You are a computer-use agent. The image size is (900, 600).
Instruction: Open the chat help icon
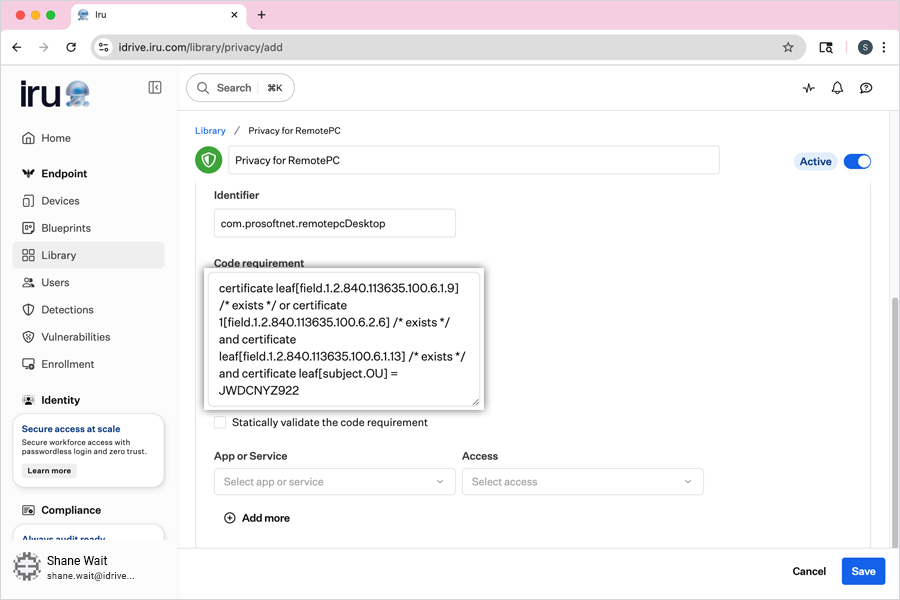click(x=866, y=88)
